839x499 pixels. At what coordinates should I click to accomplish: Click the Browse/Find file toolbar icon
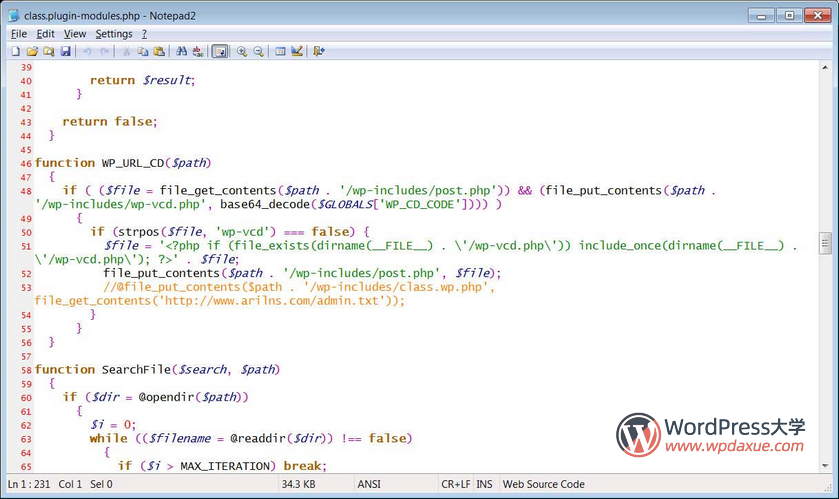(49, 51)
